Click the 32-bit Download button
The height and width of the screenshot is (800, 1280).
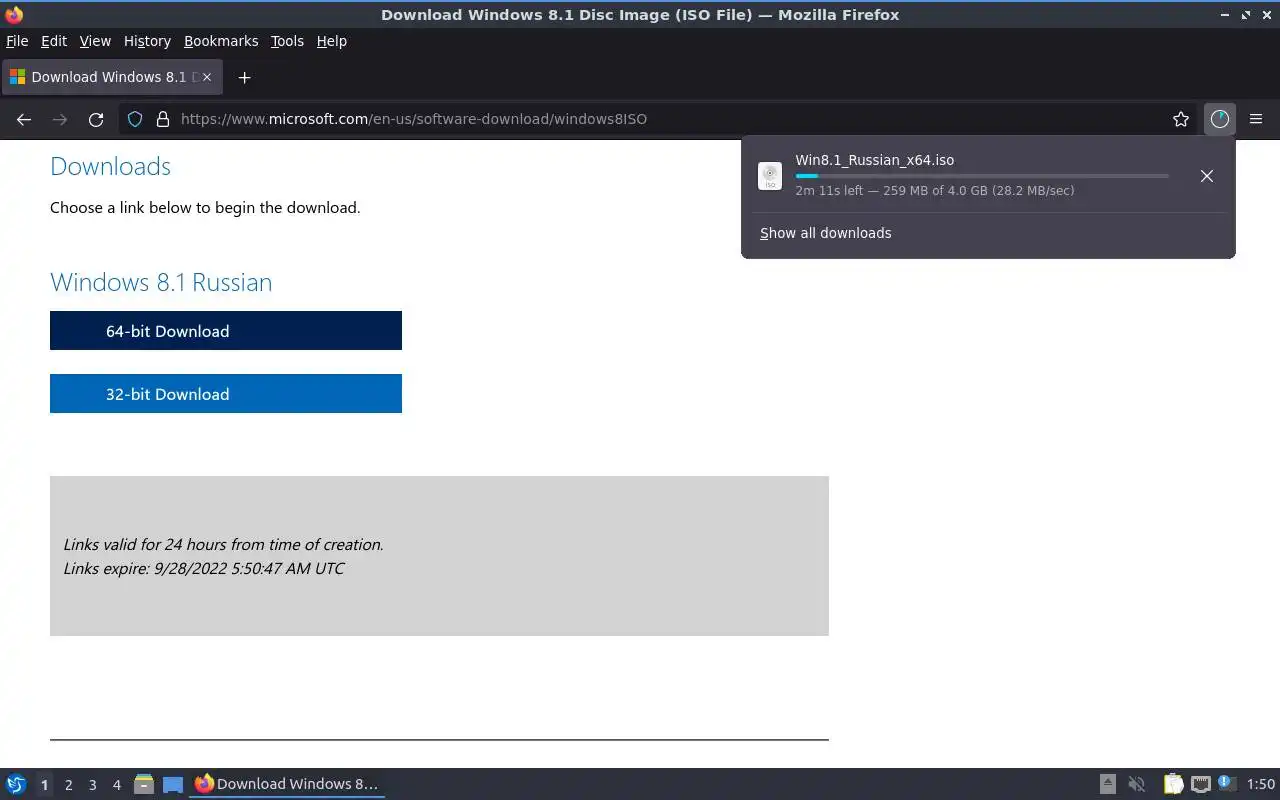pyautogui.click(x=226, y=394)
